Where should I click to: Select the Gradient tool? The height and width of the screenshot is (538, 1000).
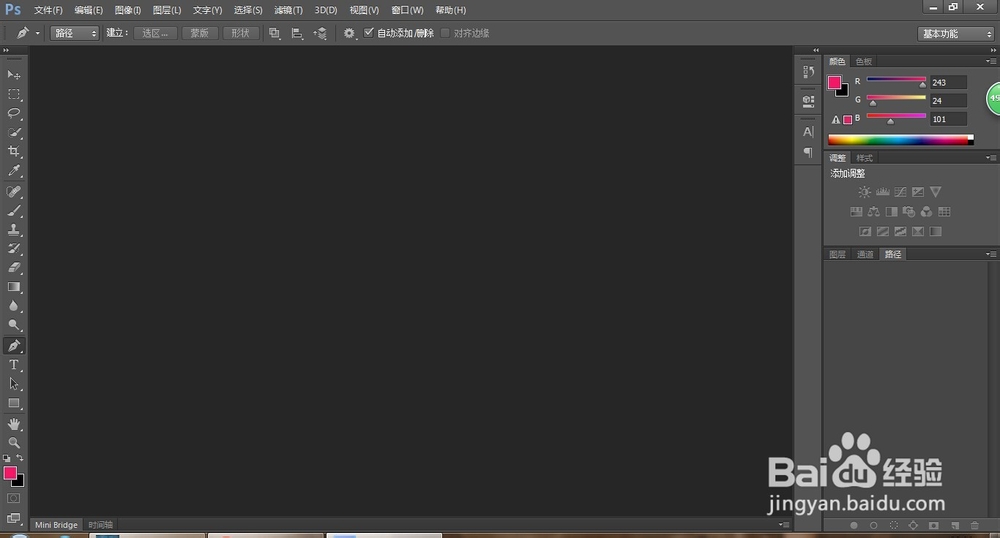(x=13, y=287)
